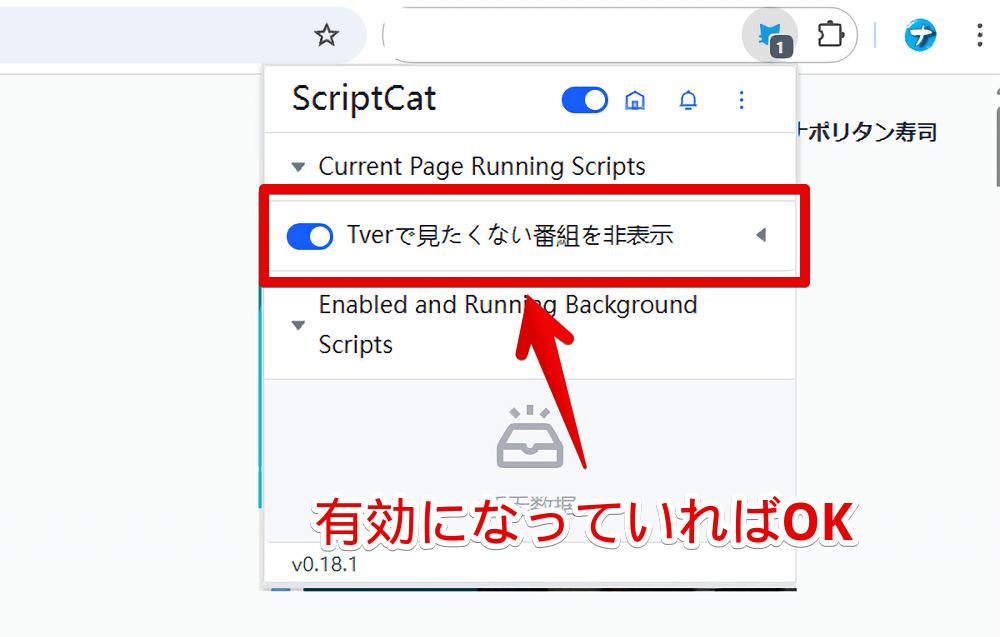Click the ScriptCat notification bell icon
1000x637 pixels.
click(688, 100)
